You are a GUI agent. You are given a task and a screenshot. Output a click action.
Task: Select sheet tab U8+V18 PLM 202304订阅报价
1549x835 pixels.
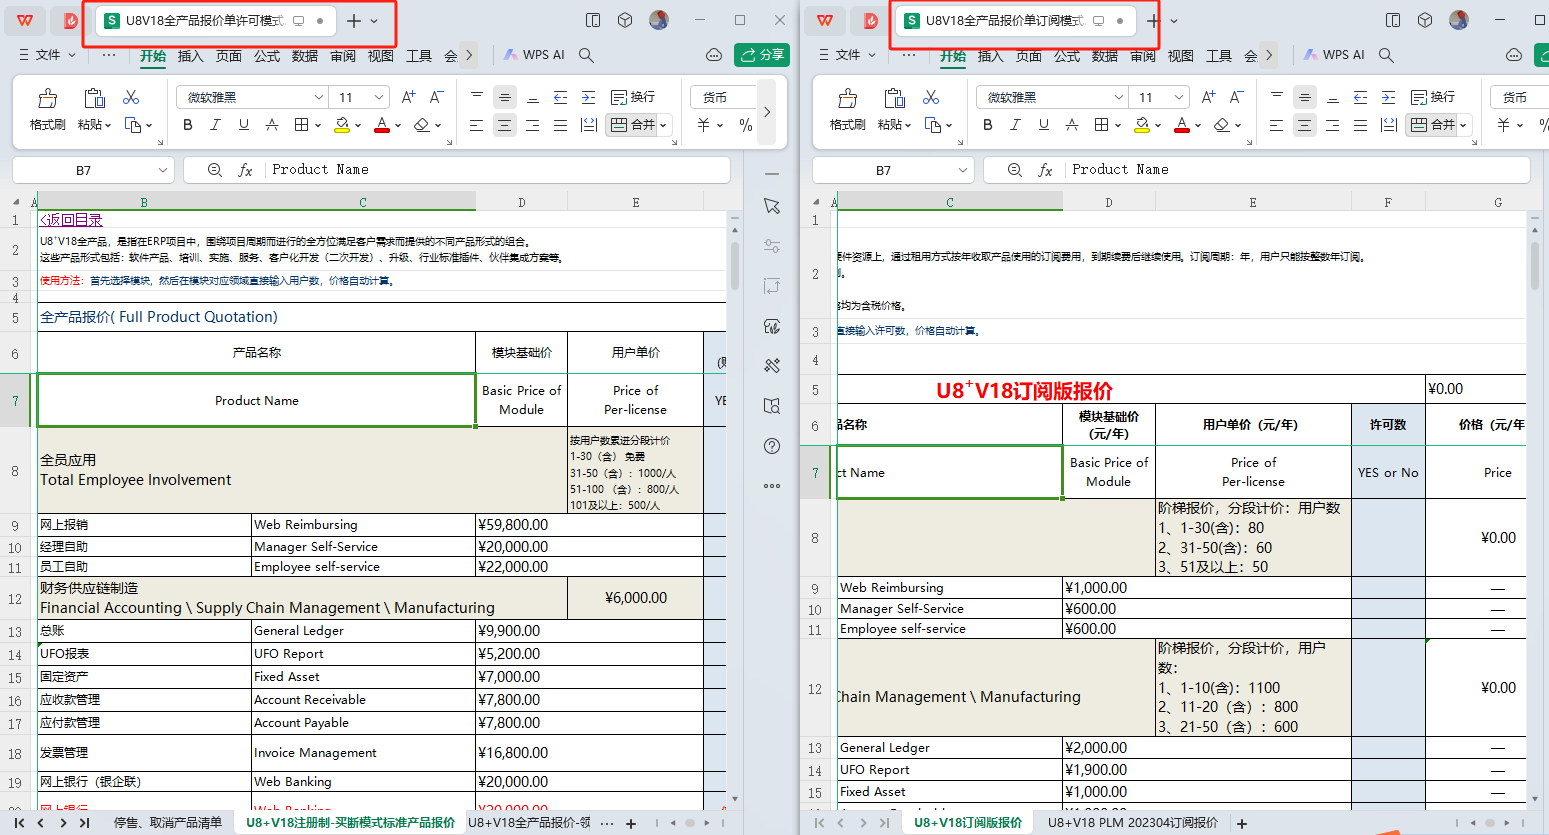(1133, 823)
